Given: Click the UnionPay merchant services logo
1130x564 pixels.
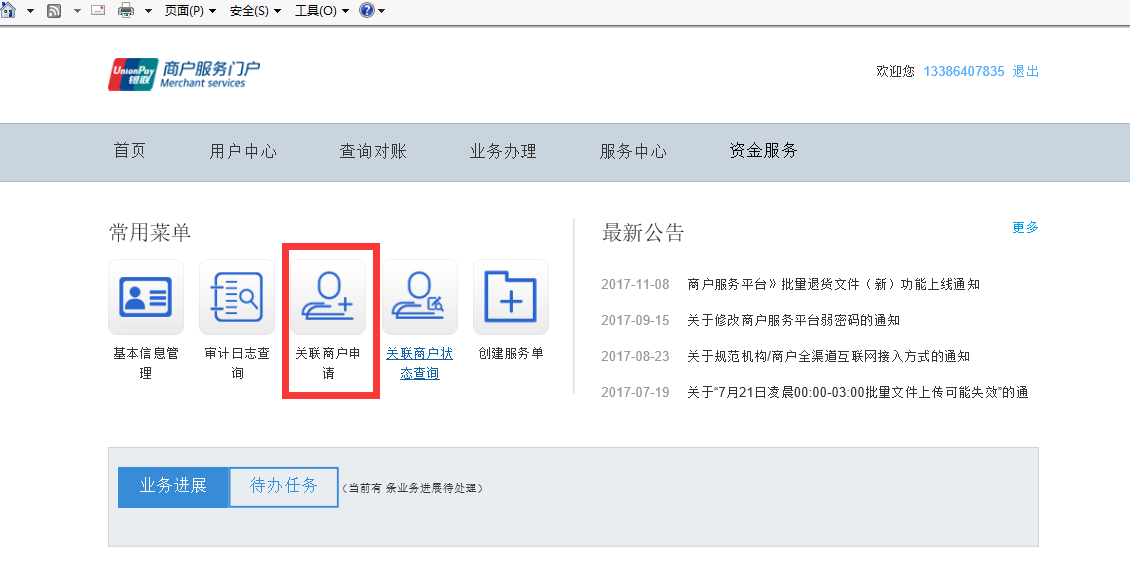Looking at the screenshot, I should click(184, 73).
